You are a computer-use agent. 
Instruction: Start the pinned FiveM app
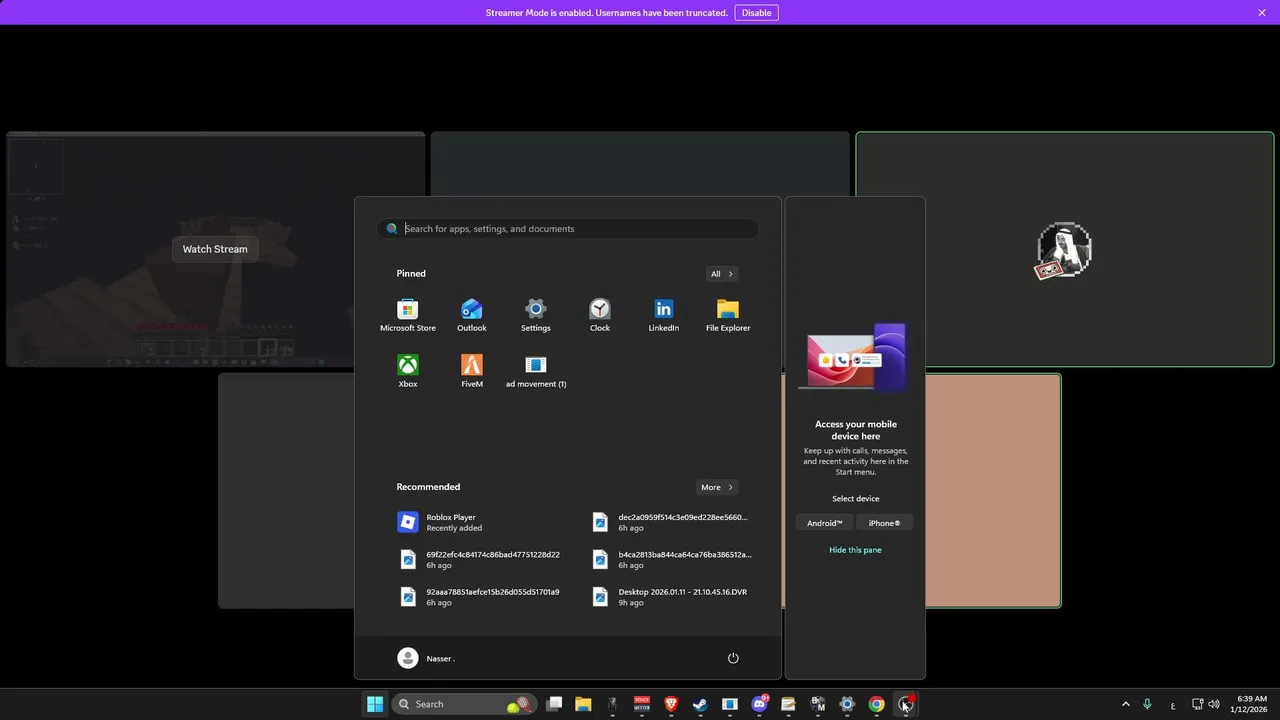472,372
